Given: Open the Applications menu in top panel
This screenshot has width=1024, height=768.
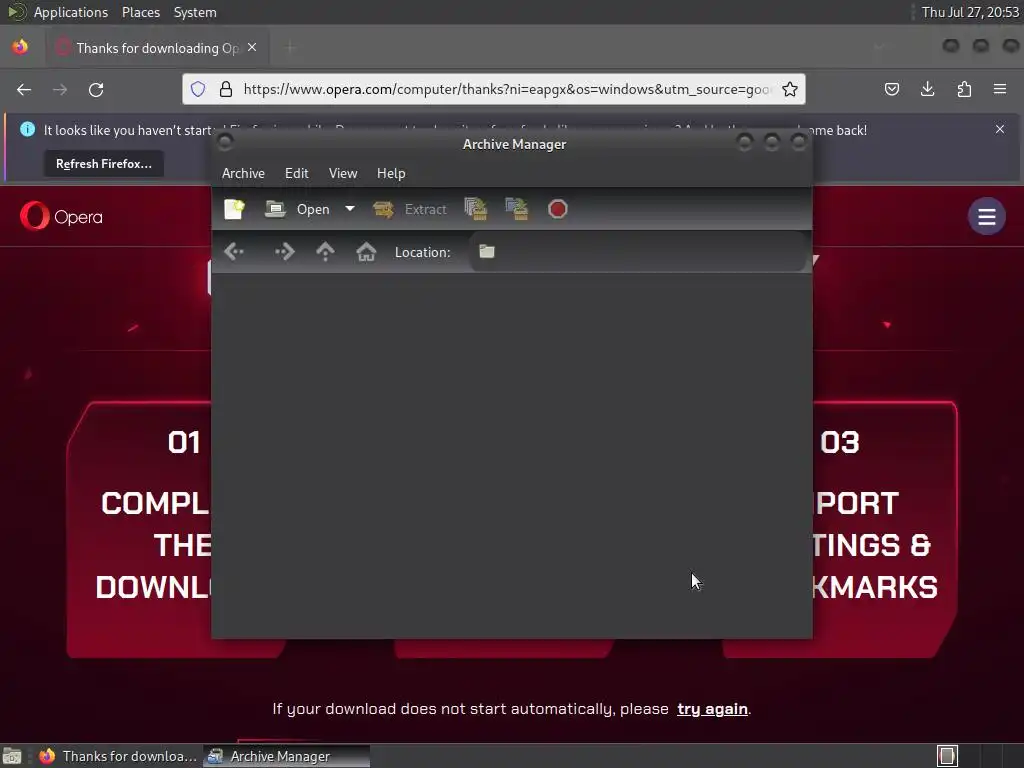Looking at the screenshot, I should point(71,12).
